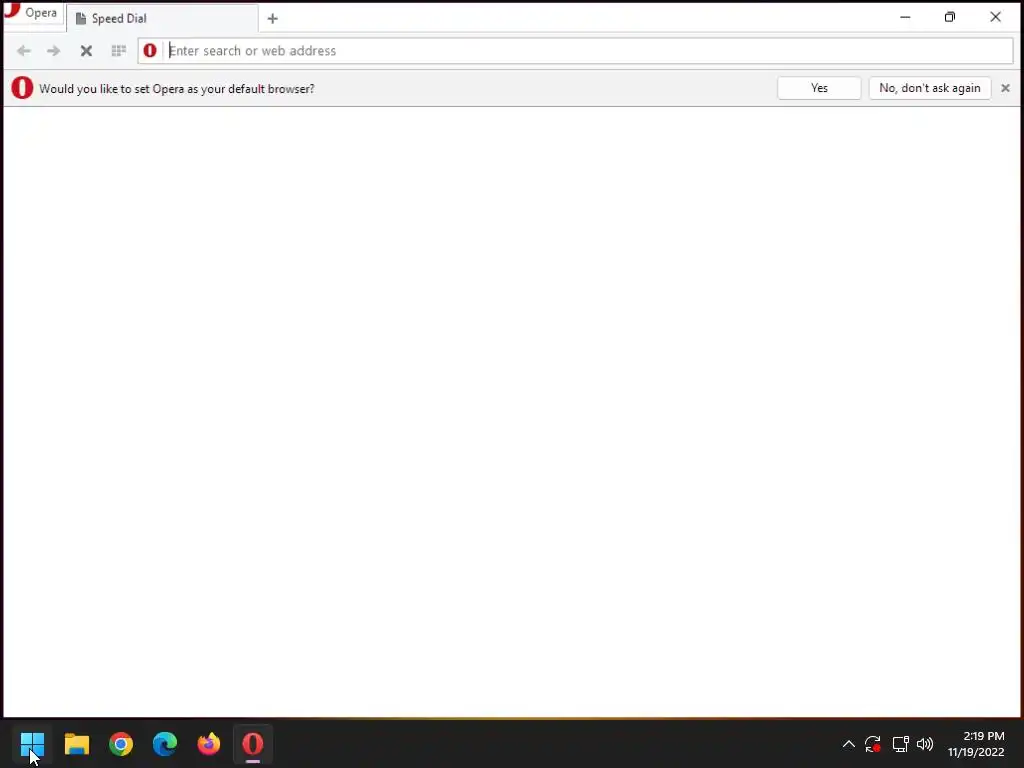Close the Opera window
Screen dimensions: 1024x768
click(995, 17)
